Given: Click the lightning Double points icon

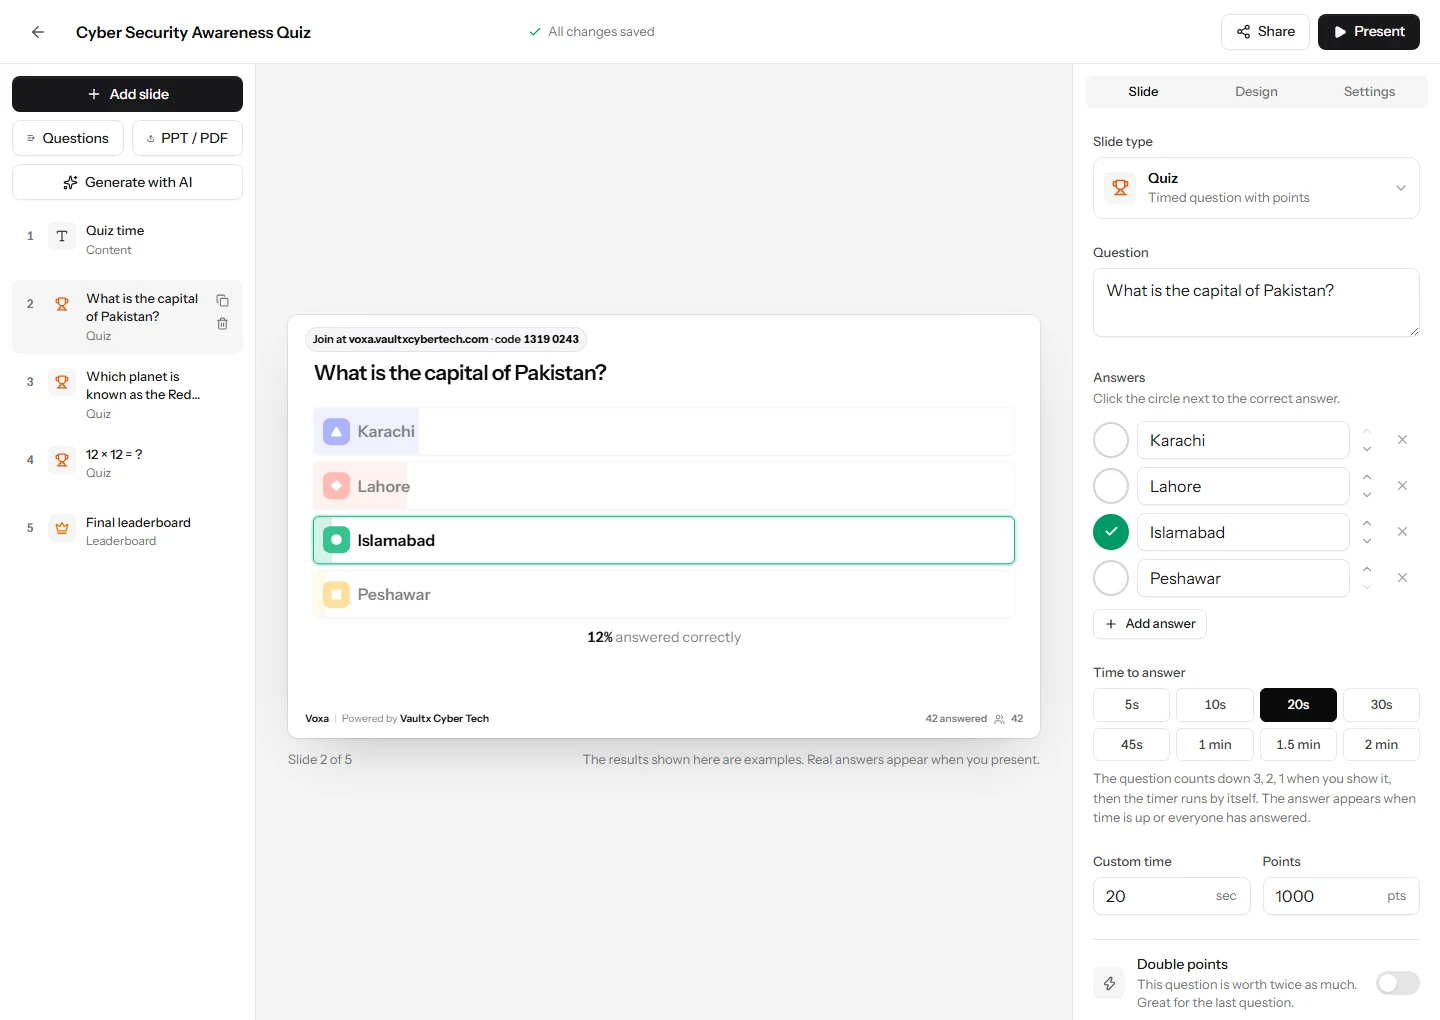Looking at the screenshot, I should click(x=1109, y=984).
